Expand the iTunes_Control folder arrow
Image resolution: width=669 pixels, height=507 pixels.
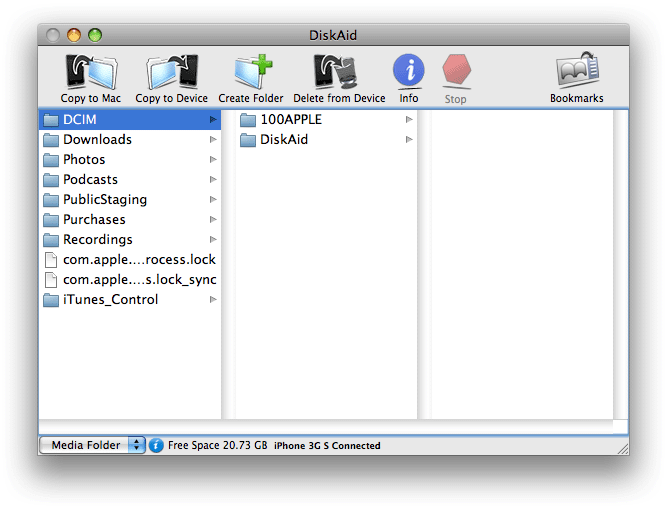213,300
